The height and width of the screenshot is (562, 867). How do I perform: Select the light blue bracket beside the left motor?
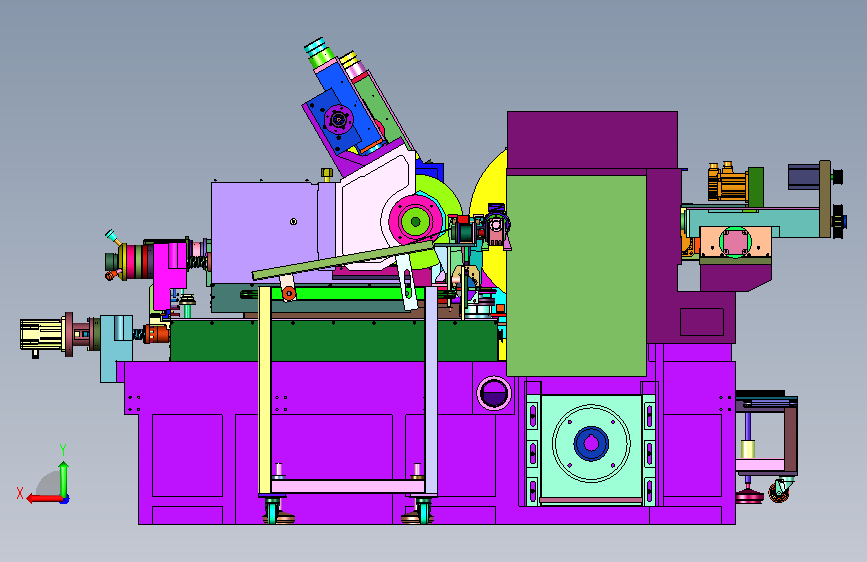[x=116, y=348]
